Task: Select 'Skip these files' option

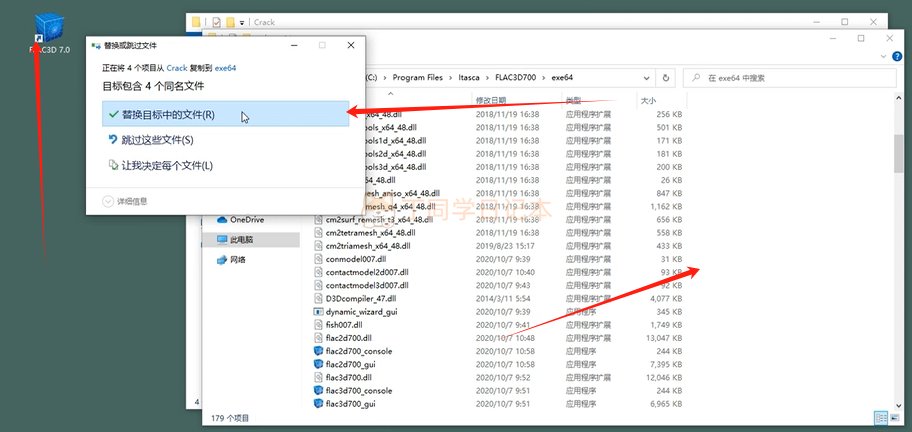Action: pos(157,140)
